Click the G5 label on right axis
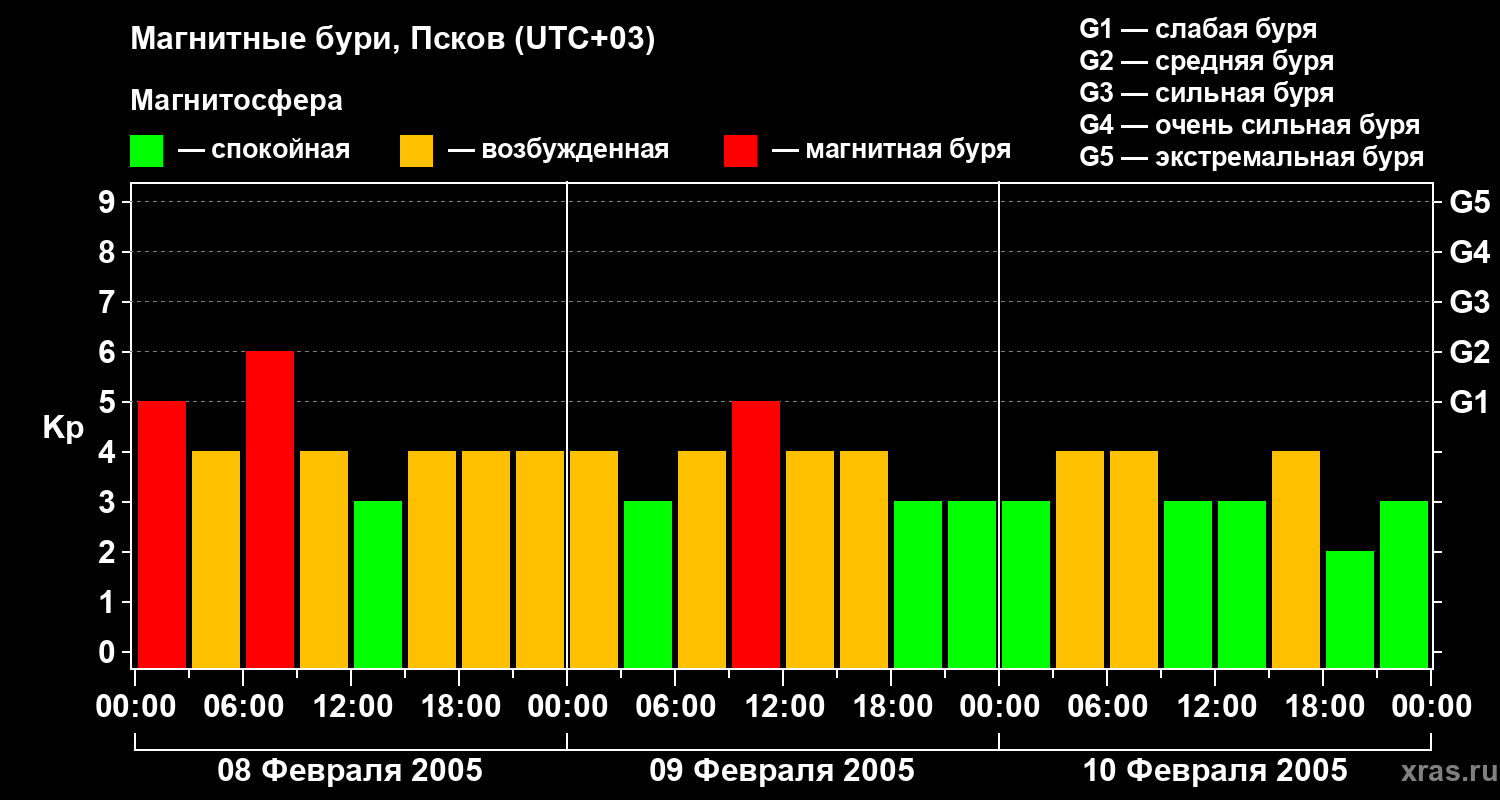Image resolution: width=1500 pixels, height=800 pixels. coord(1469,203)
